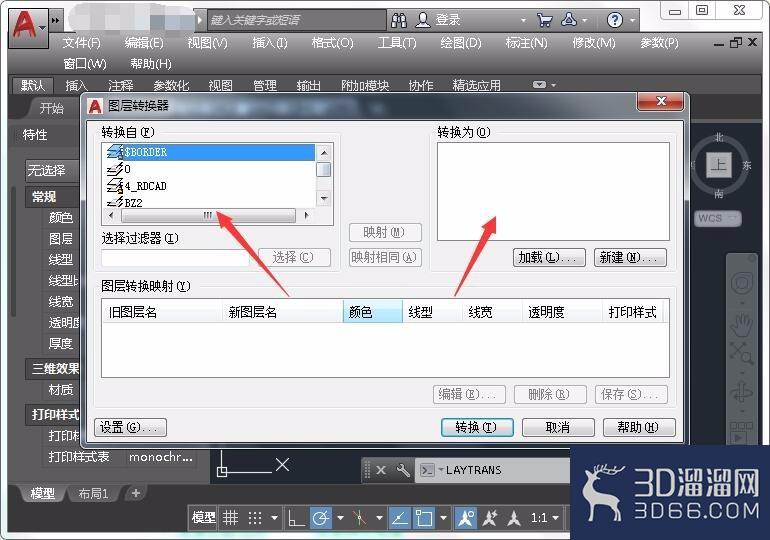Click the steering wheel navigation icon
This screenshot has width=770, height=540.
tap(742, 283)
